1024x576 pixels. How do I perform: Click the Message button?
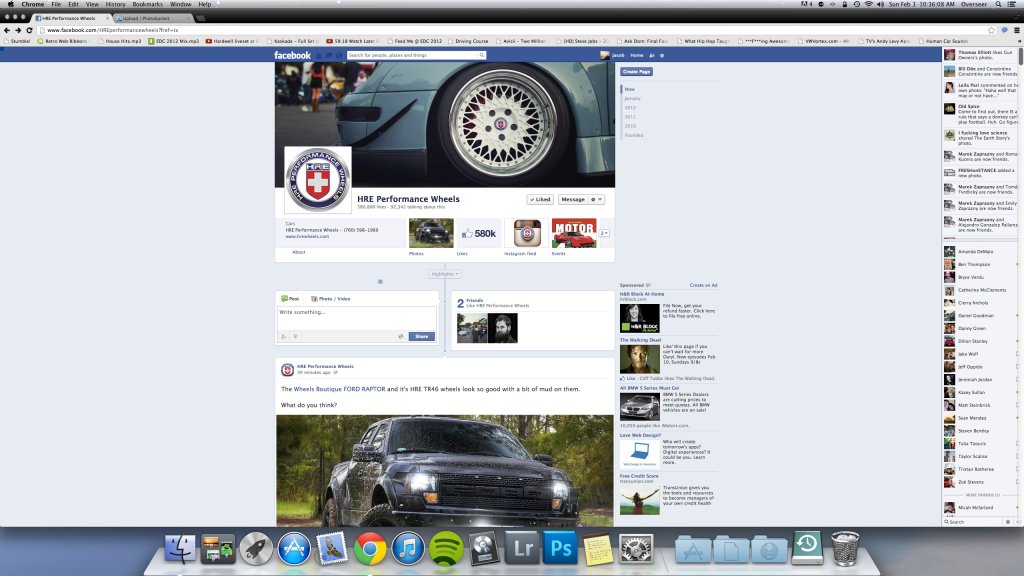click(x=573, y=199)
